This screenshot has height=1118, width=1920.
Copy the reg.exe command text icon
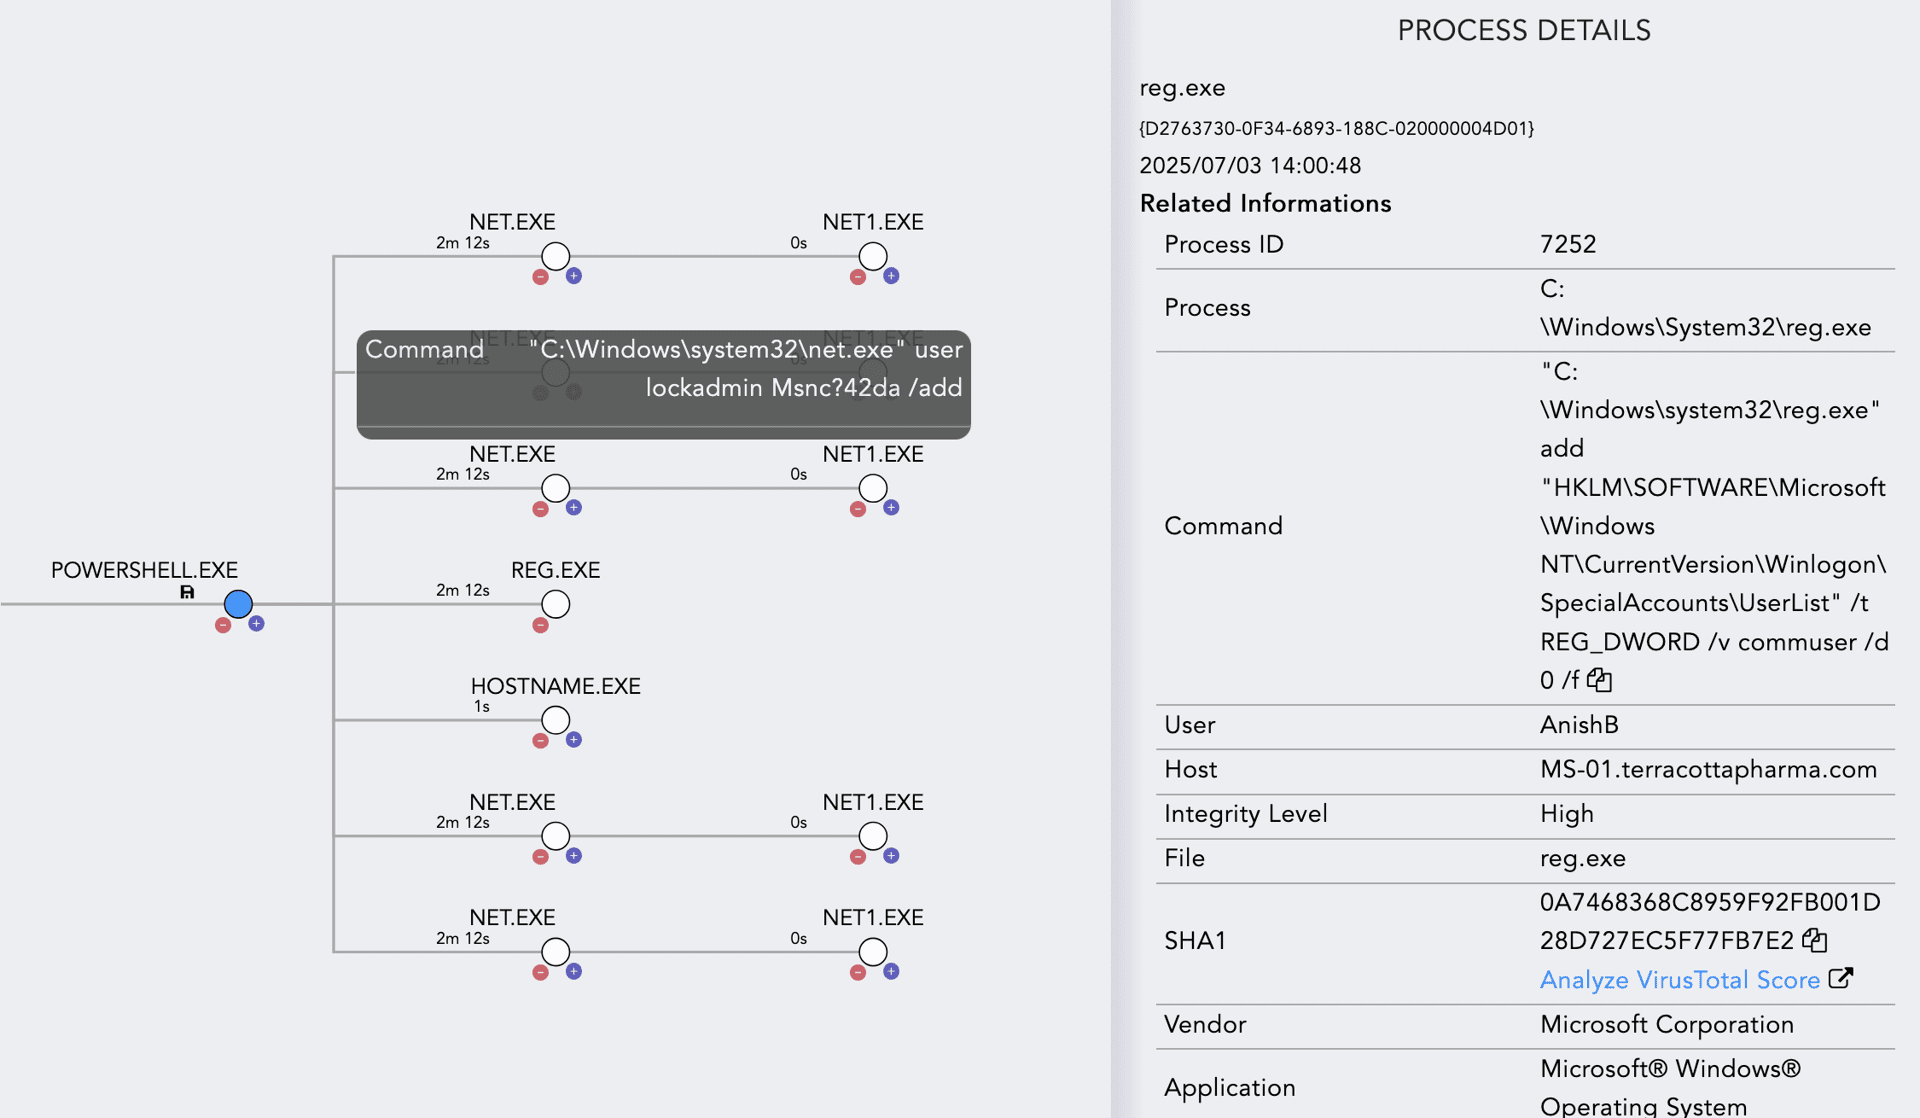point(1599,681)
